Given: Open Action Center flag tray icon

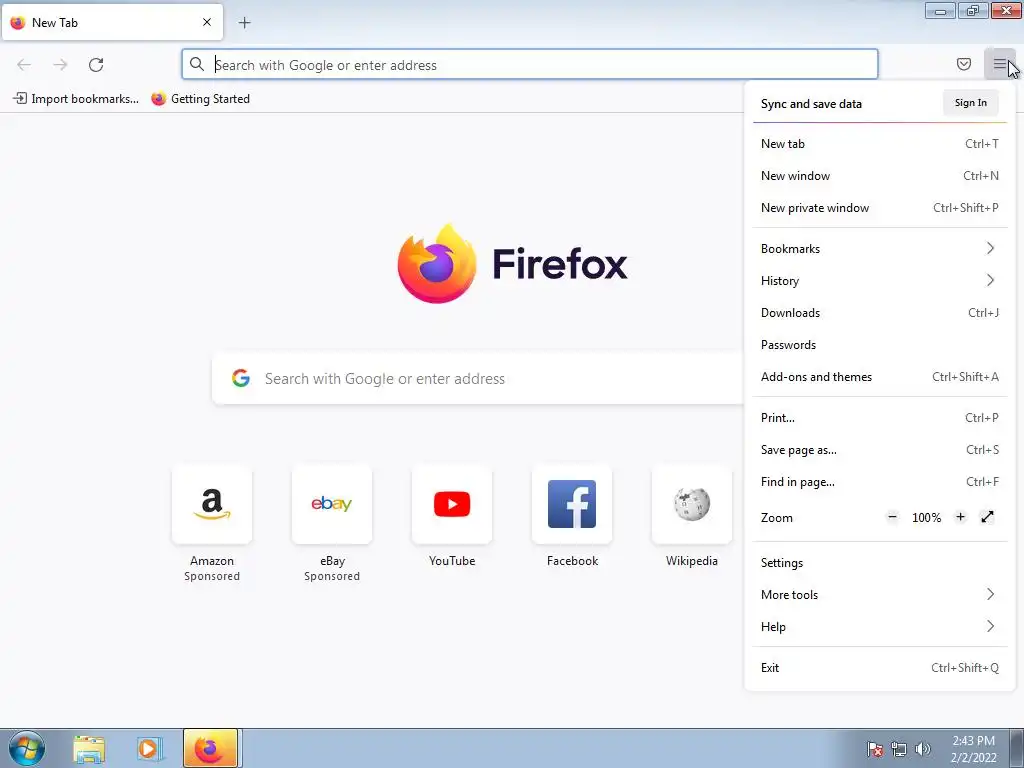Looking at the screenshot, I should point(875,749).
